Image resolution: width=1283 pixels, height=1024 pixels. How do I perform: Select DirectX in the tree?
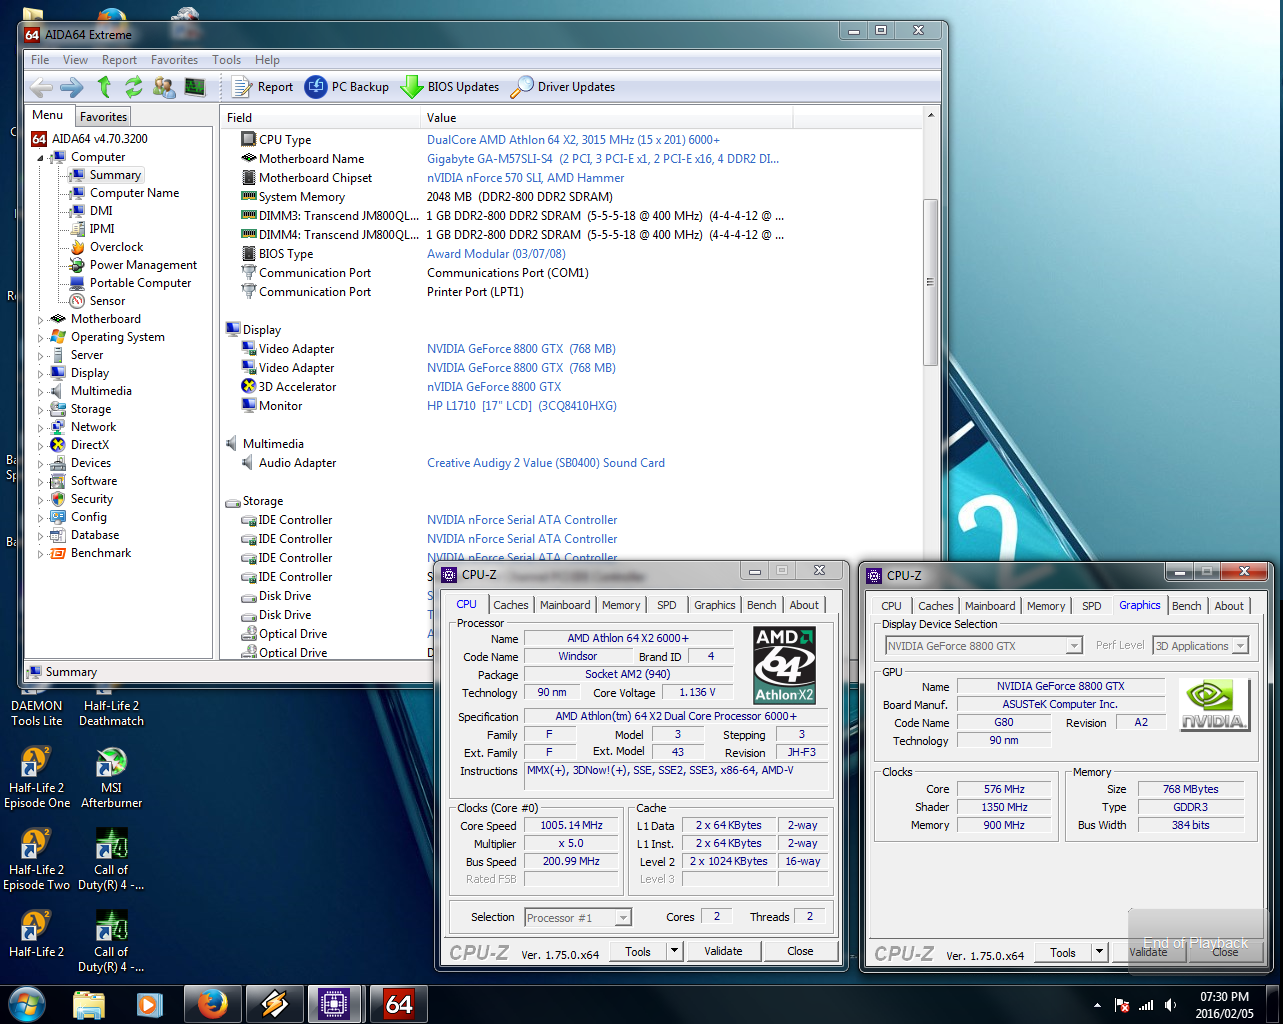point(90,445)
